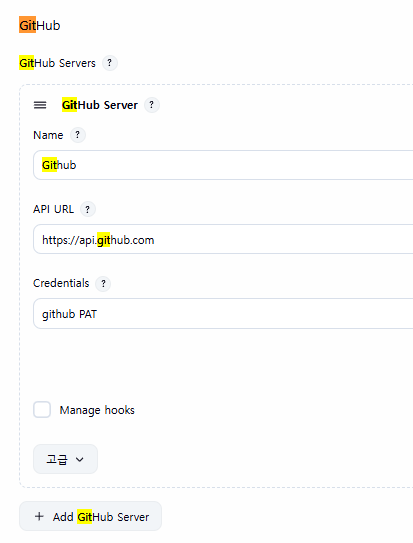Open help for GitHub Servers section

click(x=110, y=63)
